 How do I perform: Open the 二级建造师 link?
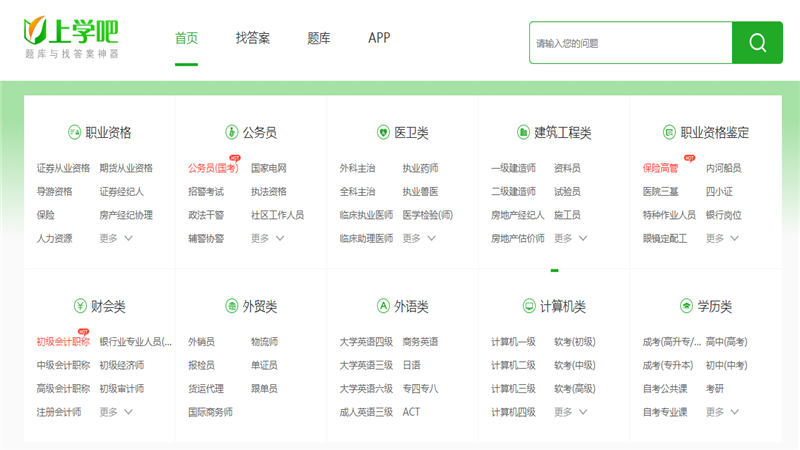[513, 191]
